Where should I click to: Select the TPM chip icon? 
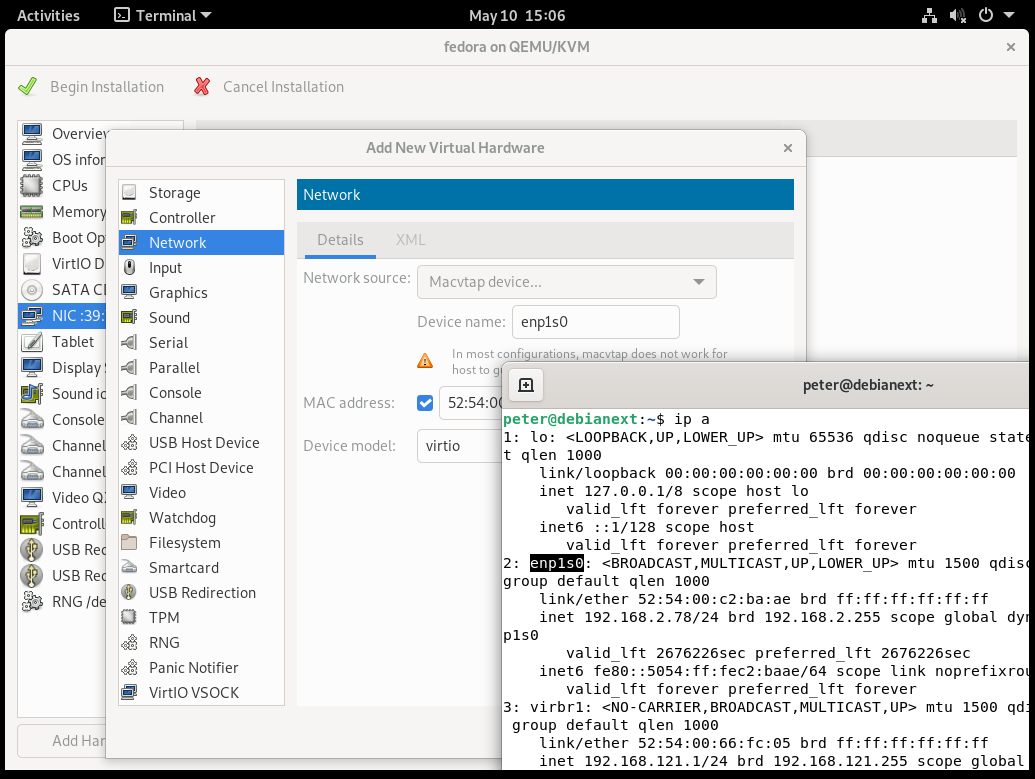pos(129,618)
